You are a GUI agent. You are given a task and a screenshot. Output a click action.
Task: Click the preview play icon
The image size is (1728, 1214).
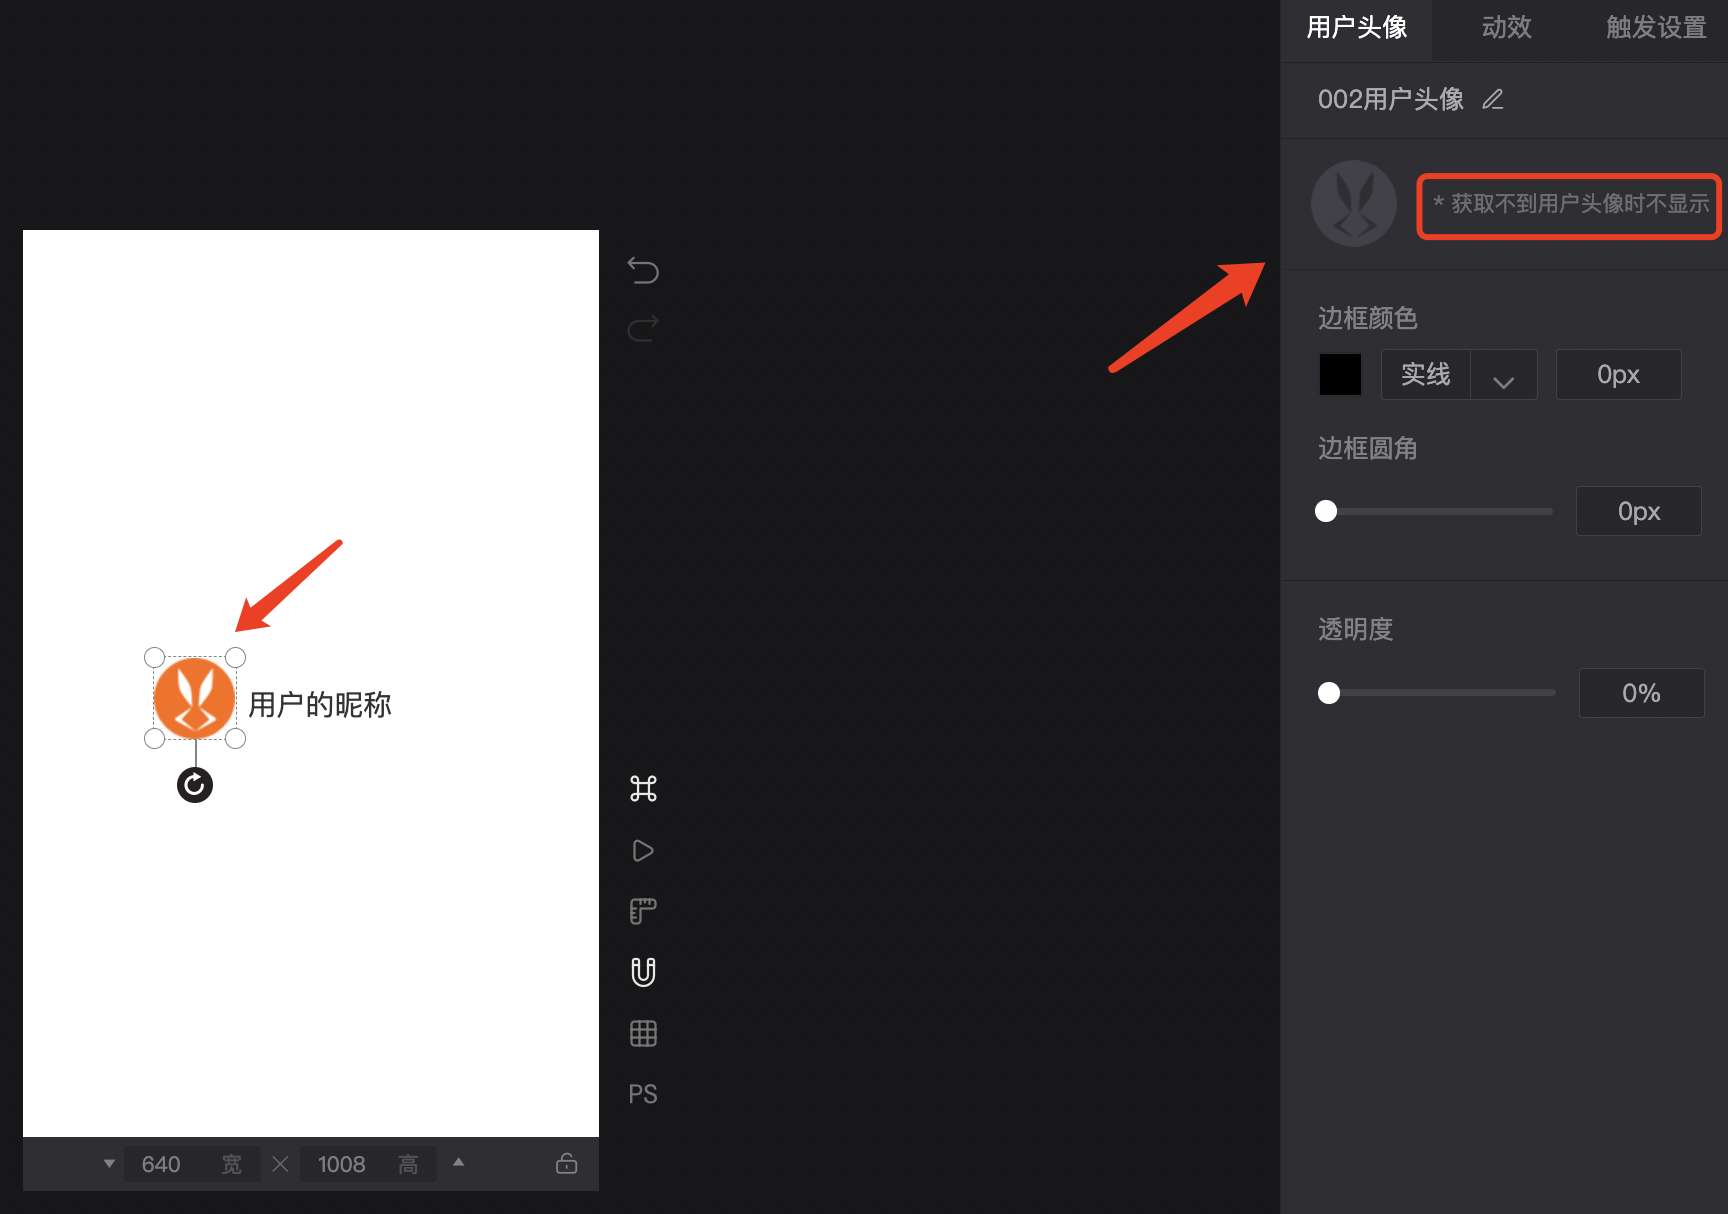pyautogui.click(x=643, y=851)
